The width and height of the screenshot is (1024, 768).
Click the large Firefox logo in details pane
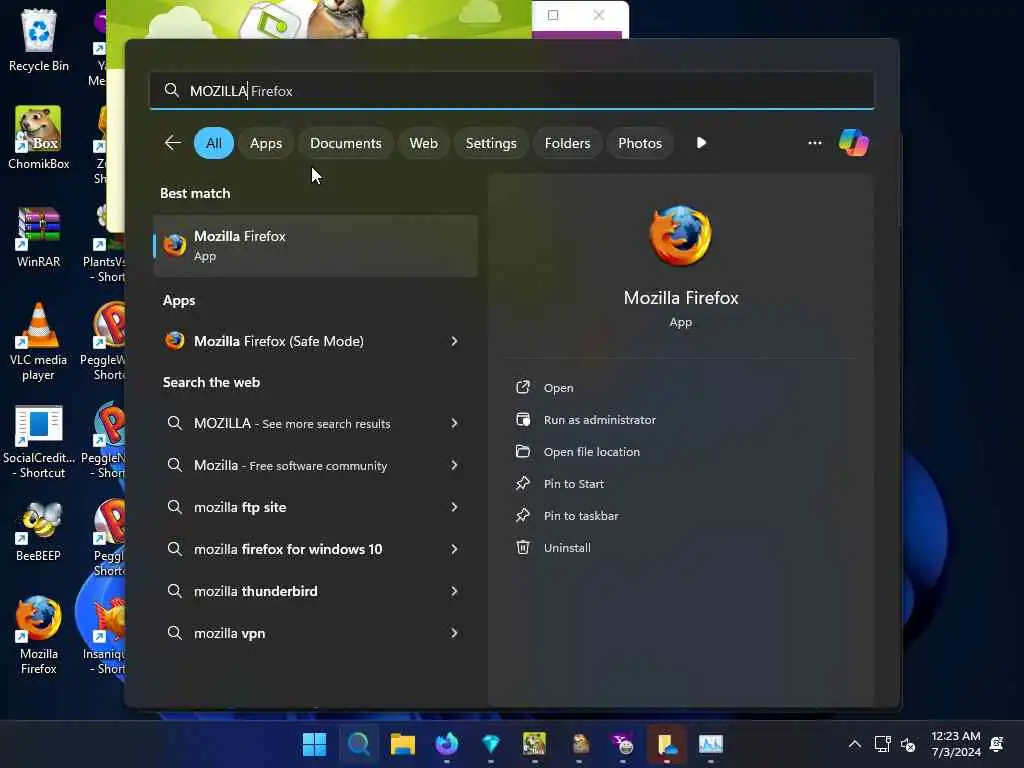point(680,236)
